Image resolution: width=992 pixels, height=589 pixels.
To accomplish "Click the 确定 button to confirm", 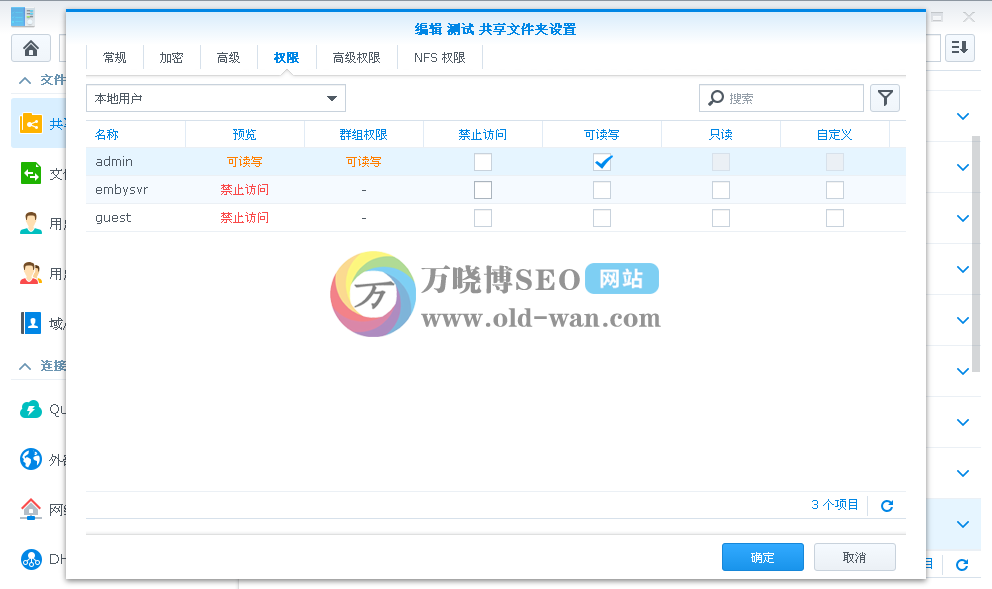I will pyautogui.click(x=762, y=557).
